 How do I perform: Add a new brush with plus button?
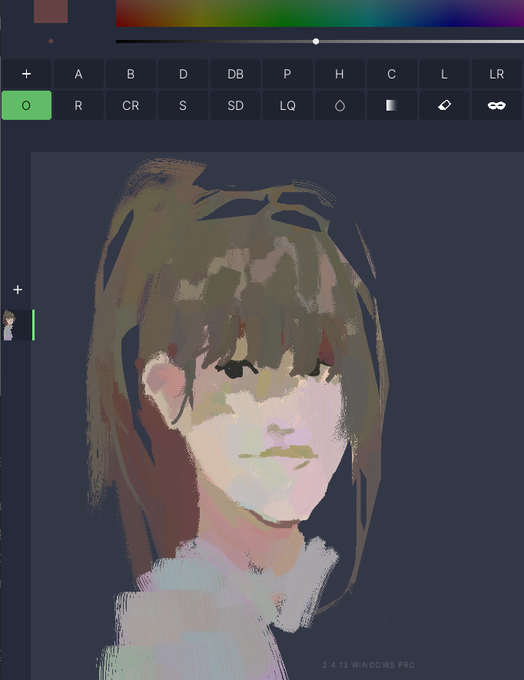[26, 74]
